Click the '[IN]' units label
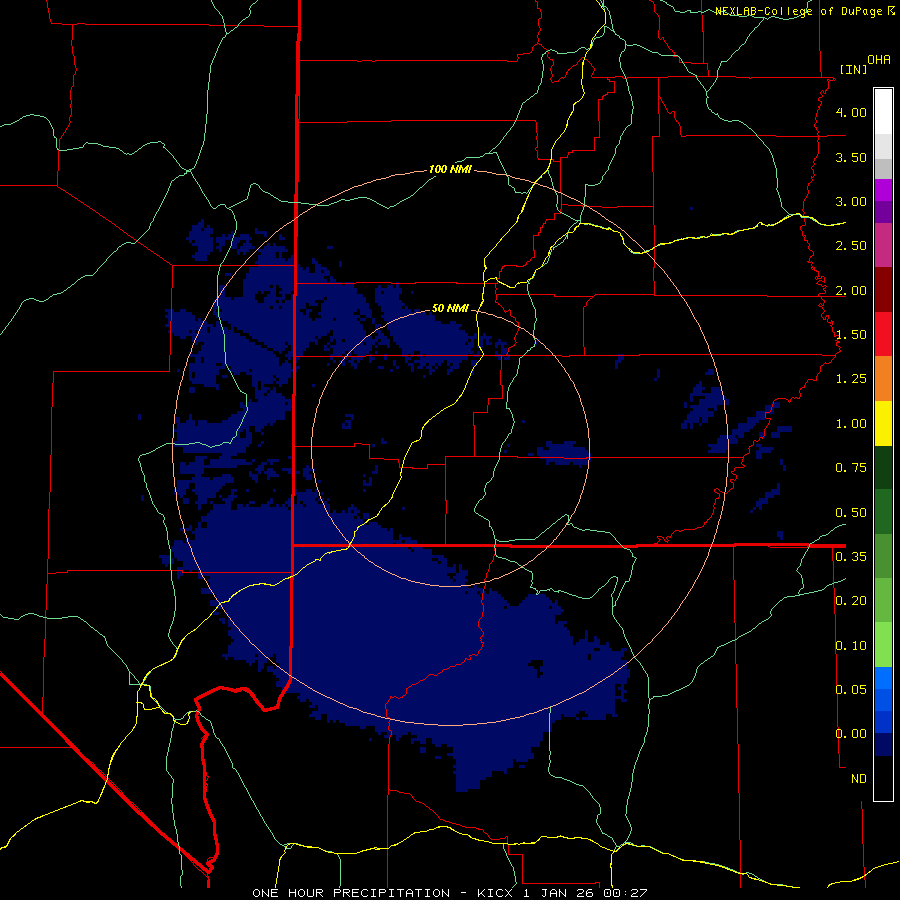Image resolution: width=900 pixels, height=900 pixels. click(853, 69)
